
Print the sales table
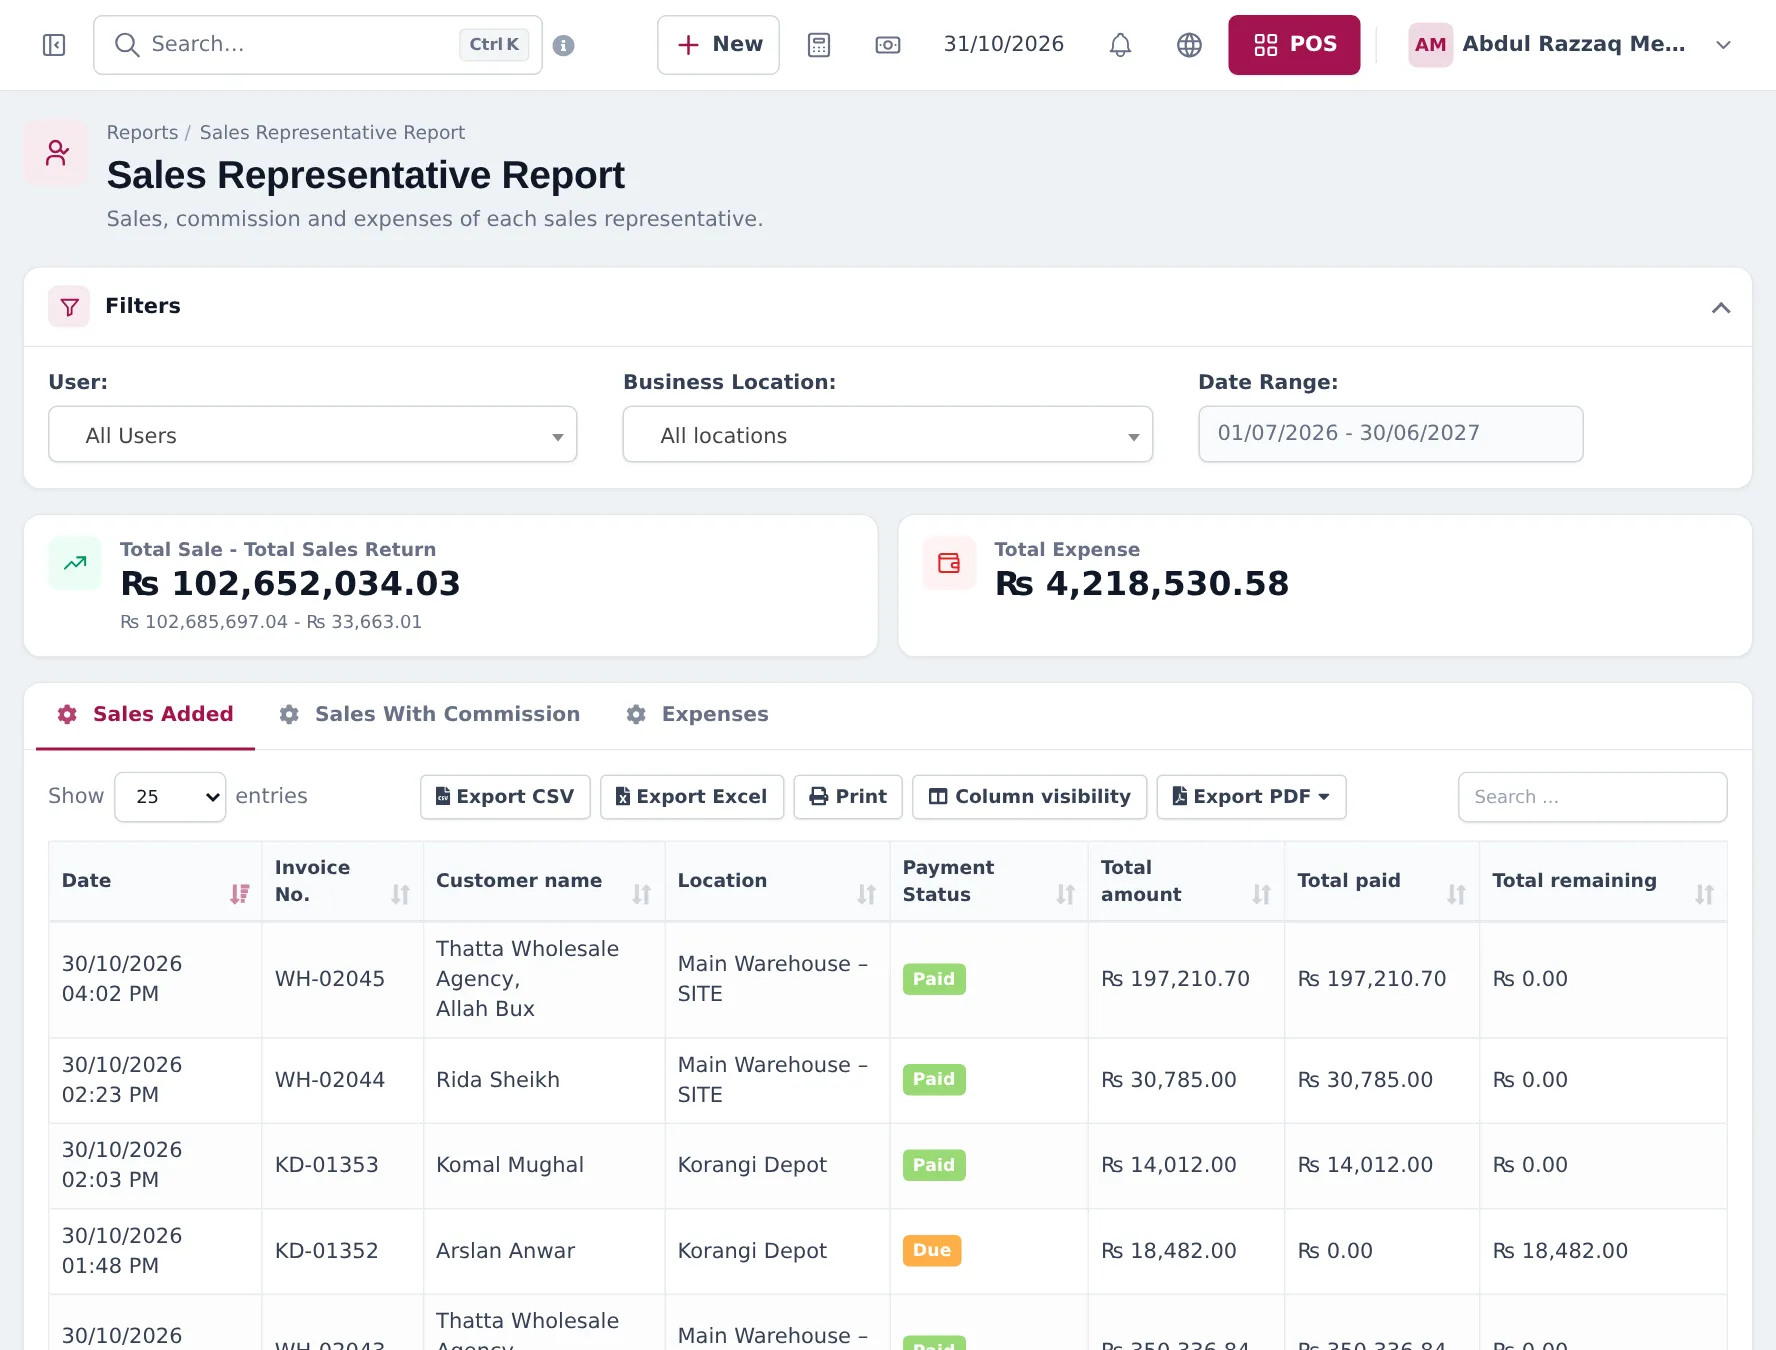click(x=848, y=797)
